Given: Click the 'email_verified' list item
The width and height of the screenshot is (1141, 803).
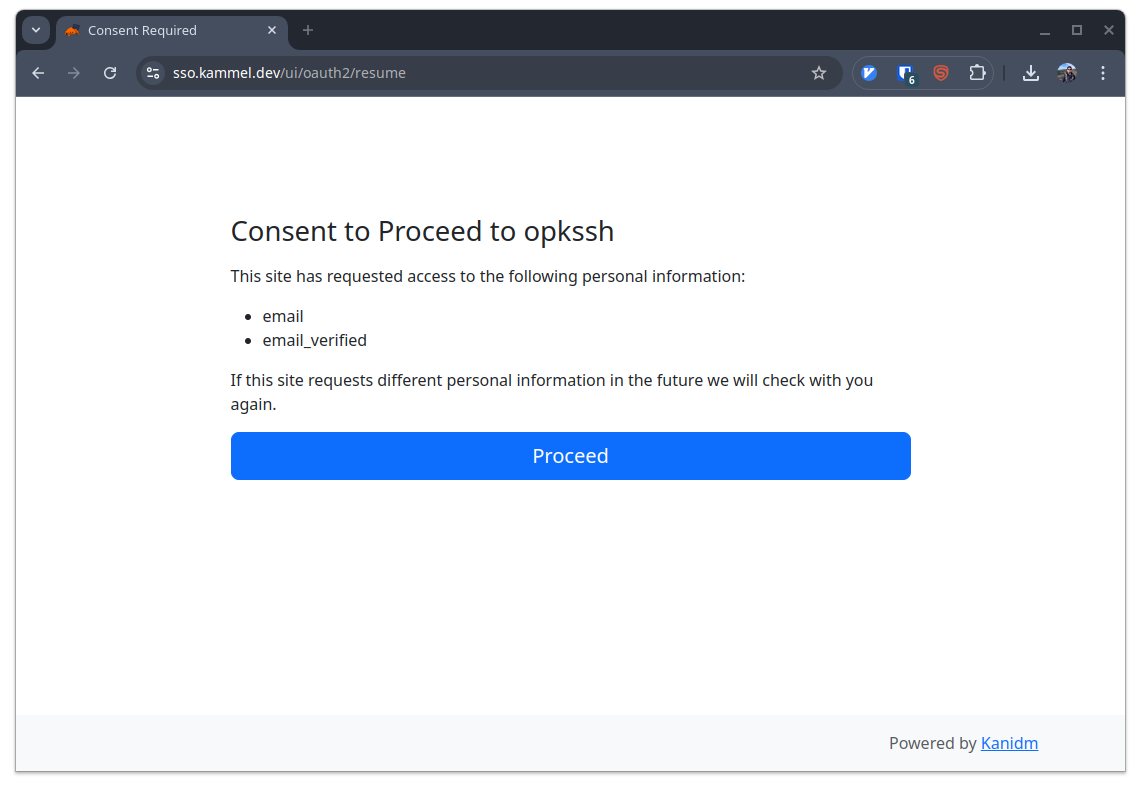Looking at the screenshot, I should coord(314,340).
